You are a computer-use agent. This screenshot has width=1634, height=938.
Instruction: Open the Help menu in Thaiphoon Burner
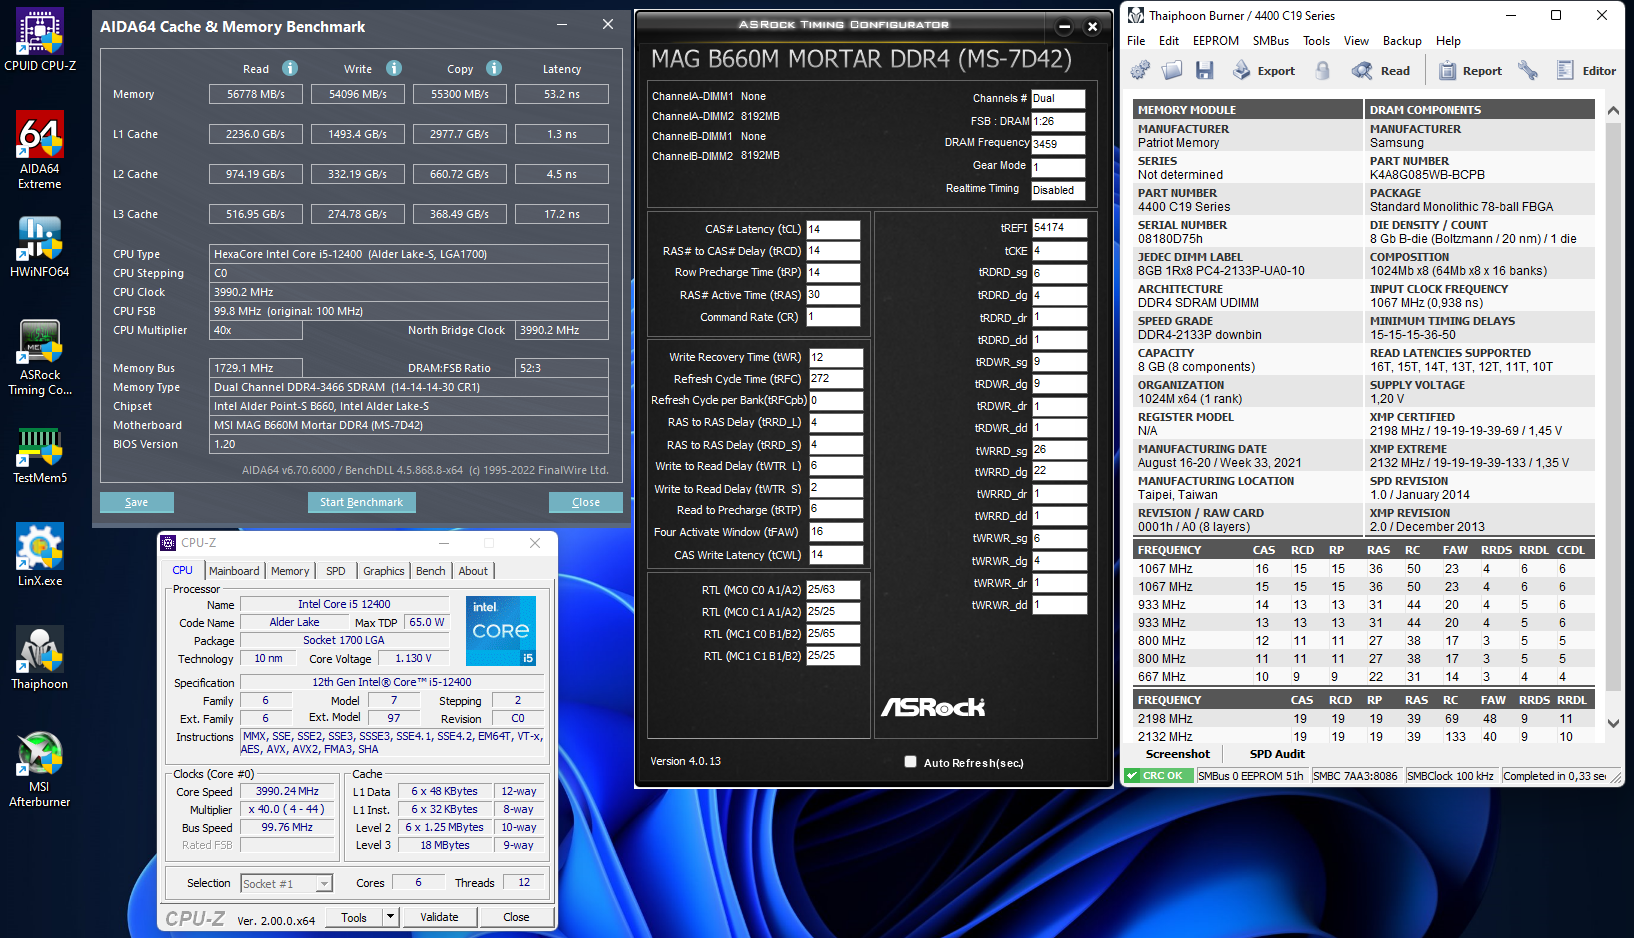pyautogui.click(x=1448, y=41)
